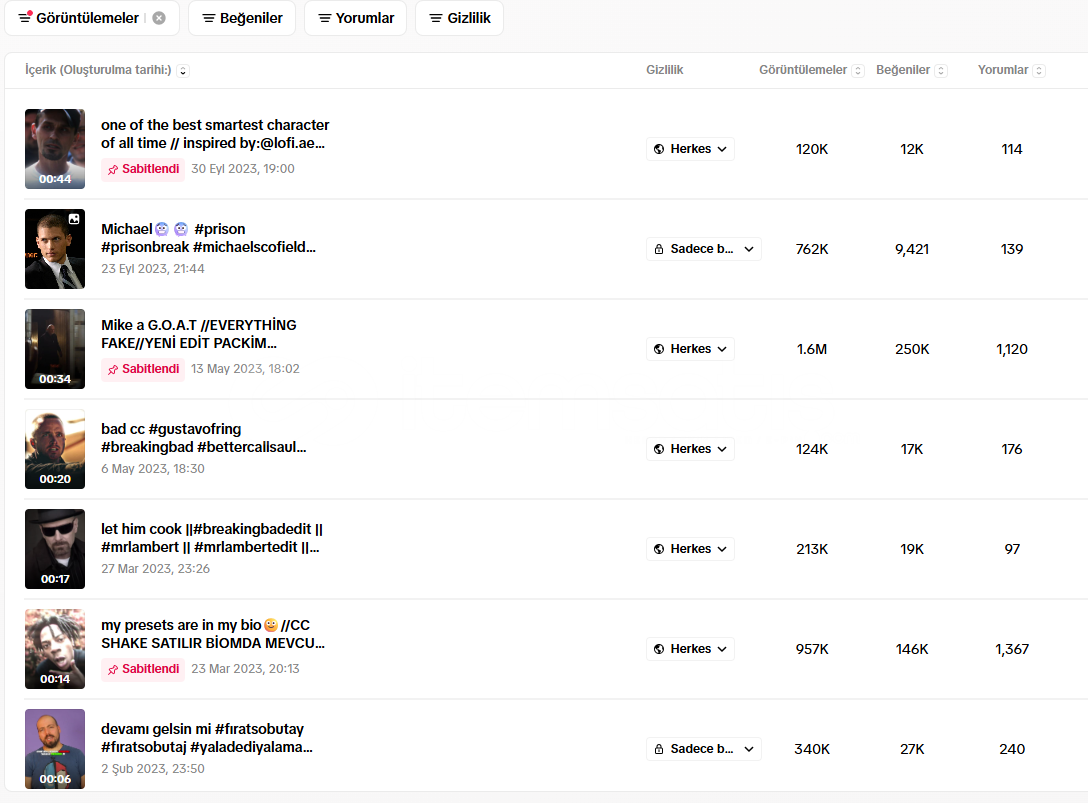Open the let him cook video title
Screen dimensions: 1088x803
pos(211,538)
